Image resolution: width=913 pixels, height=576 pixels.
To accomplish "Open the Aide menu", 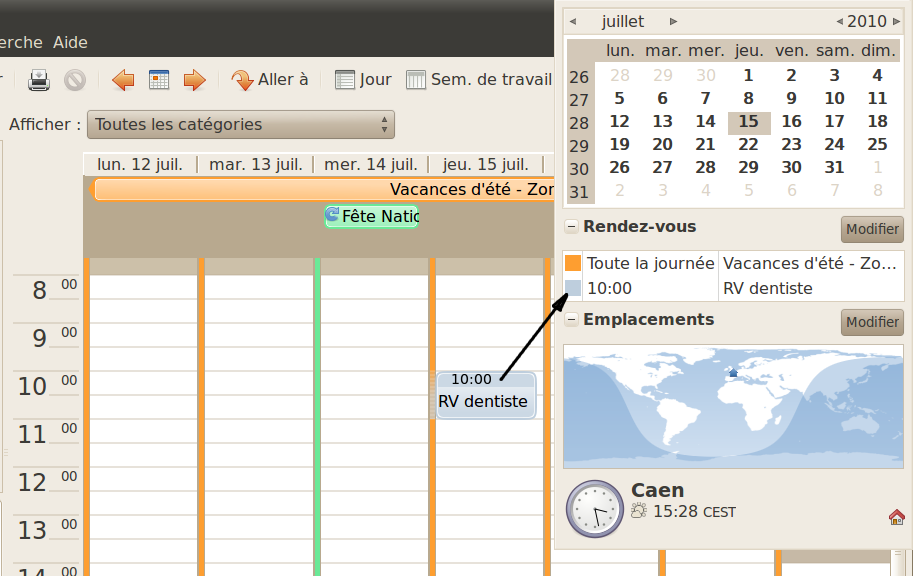I will [x=70, y=42].
